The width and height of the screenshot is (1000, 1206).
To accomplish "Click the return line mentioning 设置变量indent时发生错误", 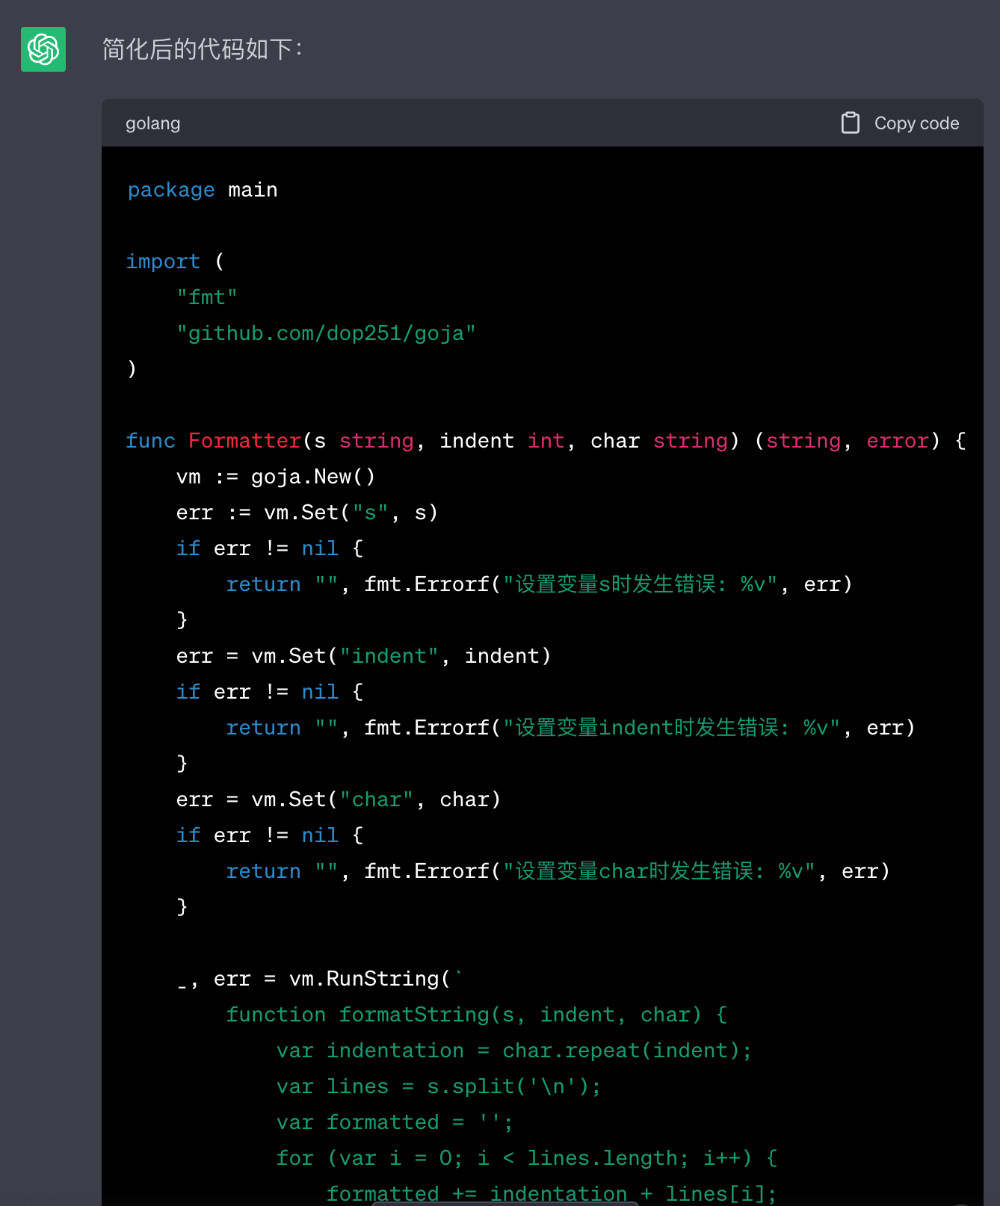I will point(571,728).
